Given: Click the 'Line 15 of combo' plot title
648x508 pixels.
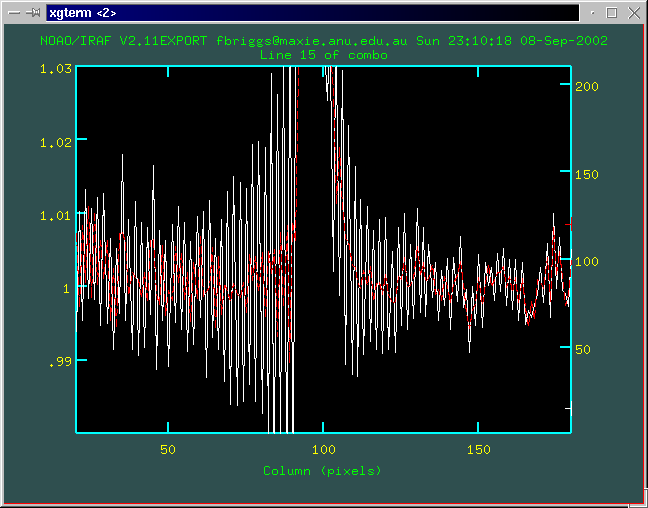Looking at the screenshot, I should click(324, 55).
